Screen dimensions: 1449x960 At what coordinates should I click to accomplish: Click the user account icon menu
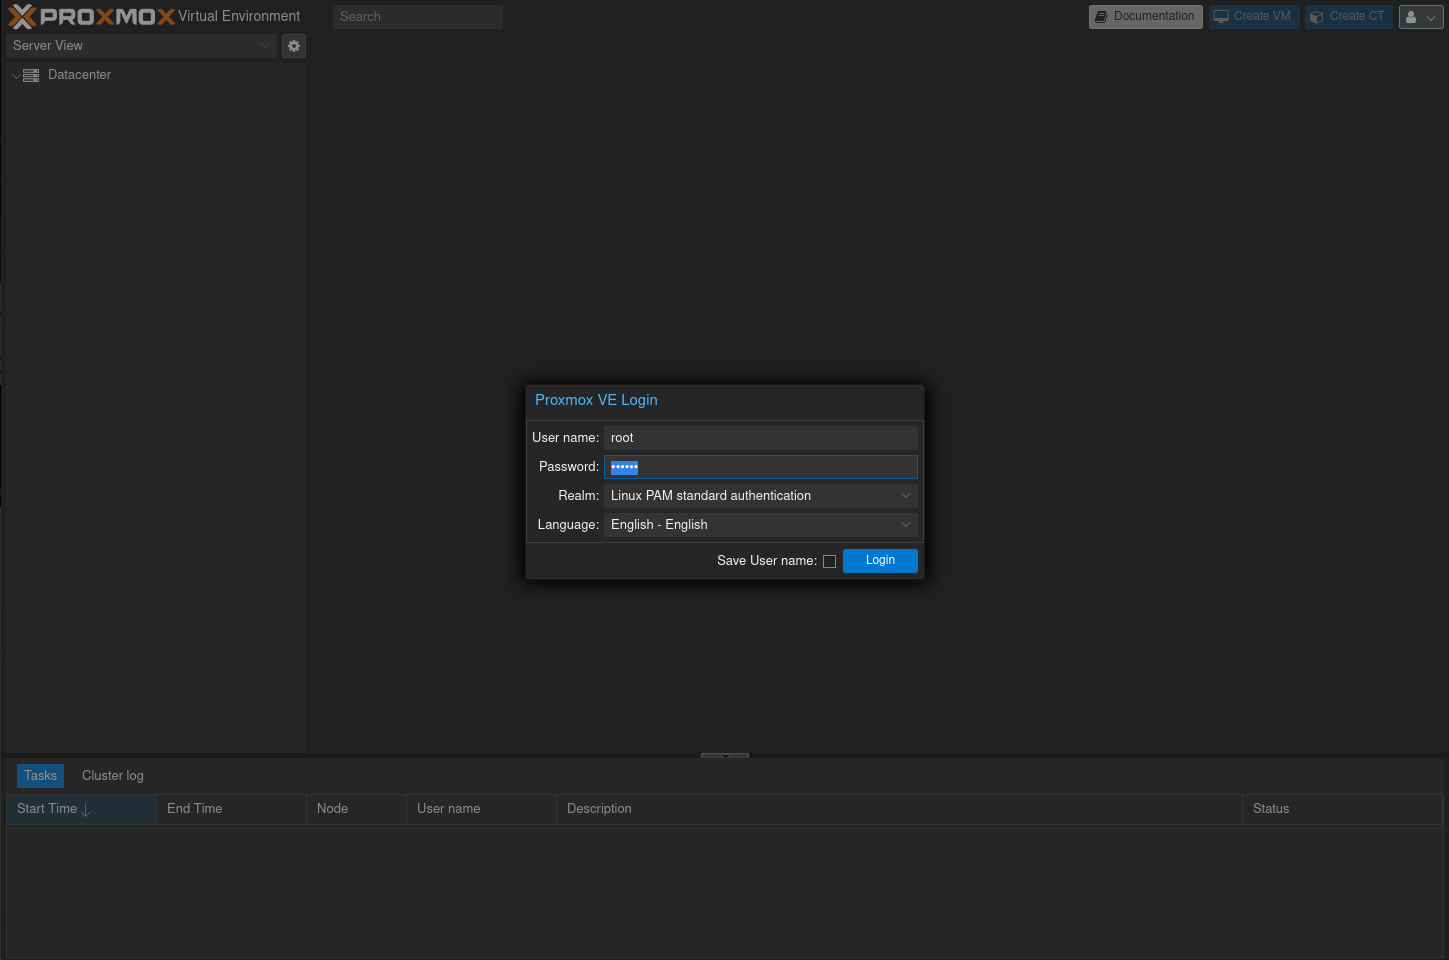pyautogui.click(x=1420, y=17)
